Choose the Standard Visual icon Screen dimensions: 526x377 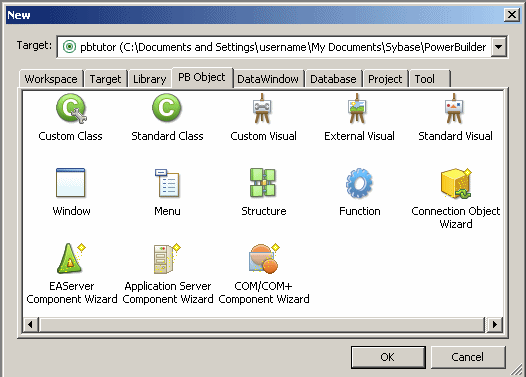(454, 109)
